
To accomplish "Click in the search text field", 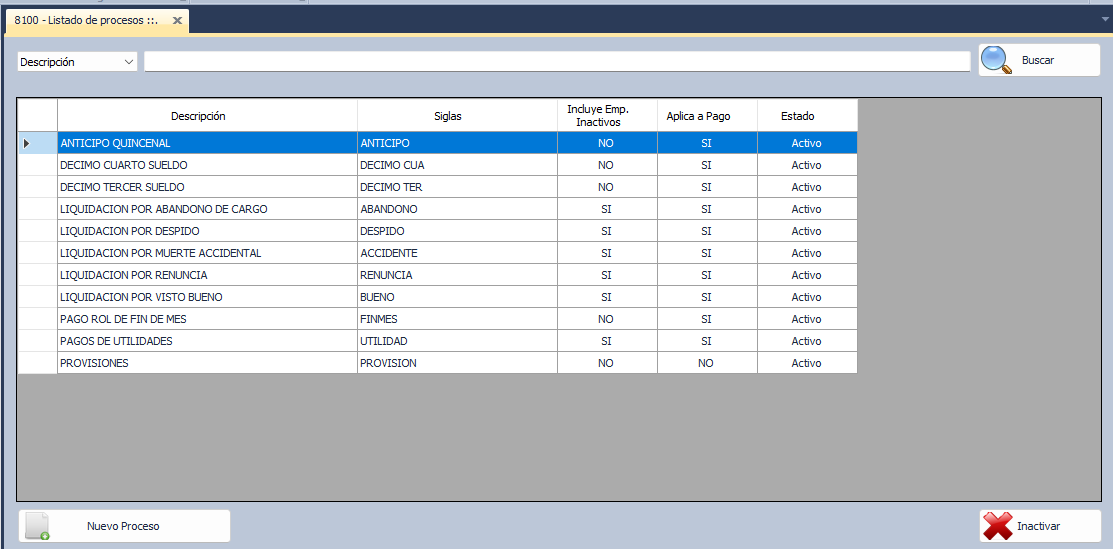I will pyautogui.click(x=556, y=62).
